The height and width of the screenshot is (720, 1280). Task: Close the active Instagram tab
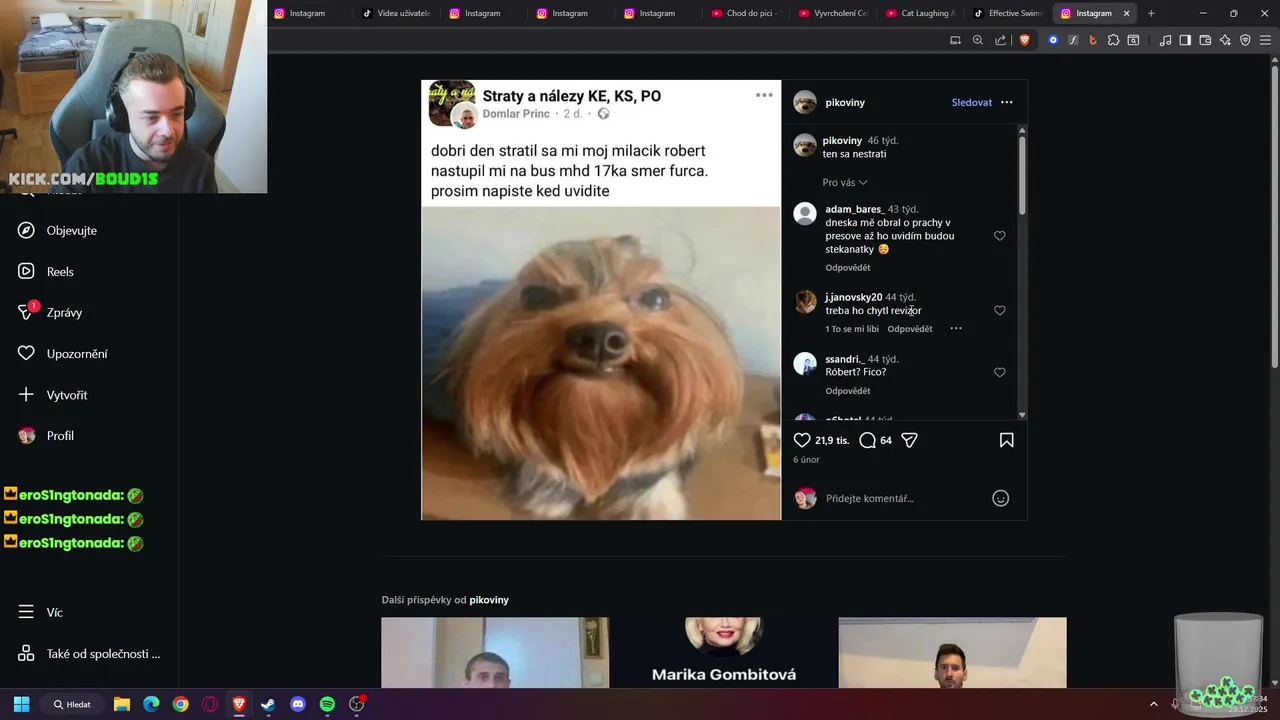click(1127, 13)
